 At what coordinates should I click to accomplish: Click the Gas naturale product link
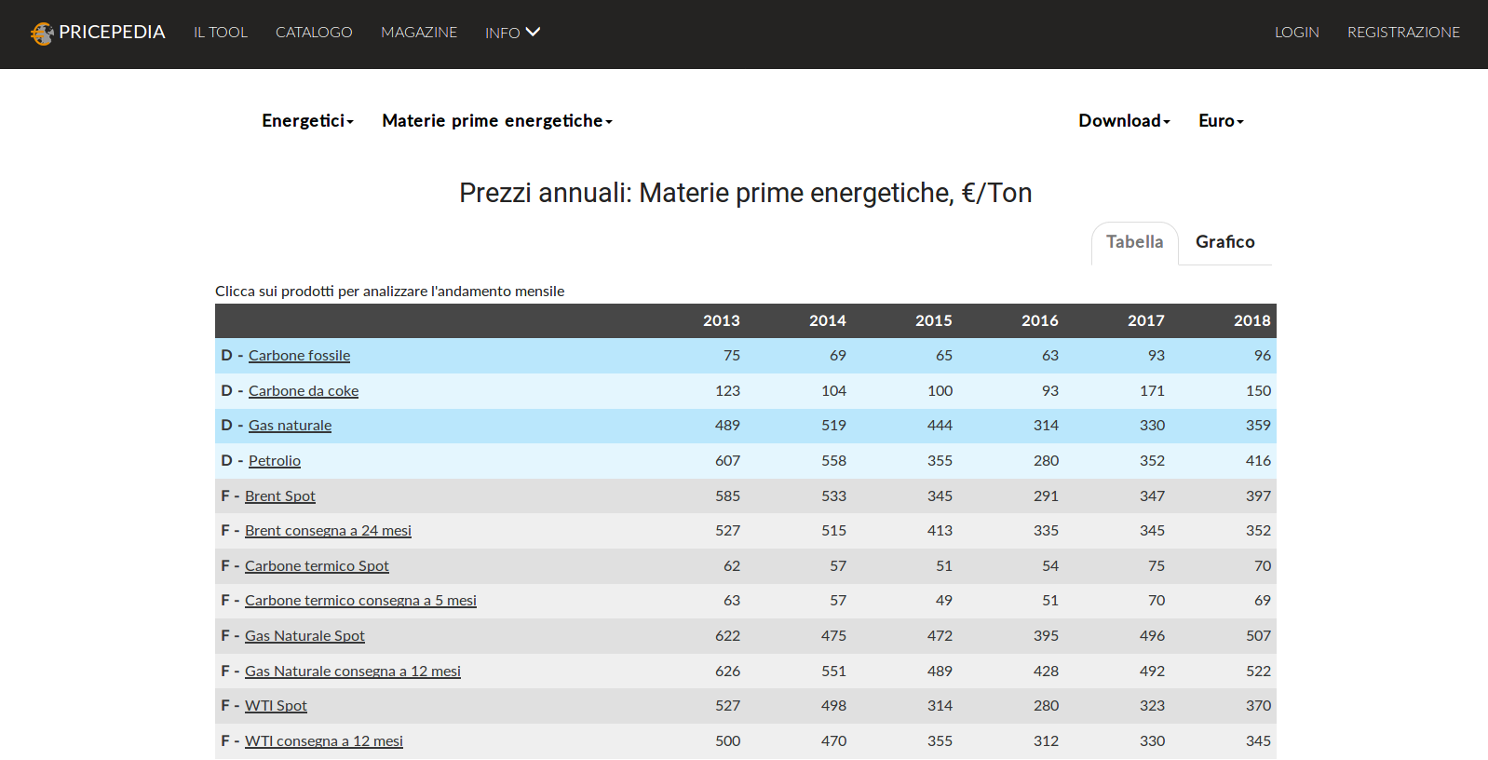pos(290,426)
